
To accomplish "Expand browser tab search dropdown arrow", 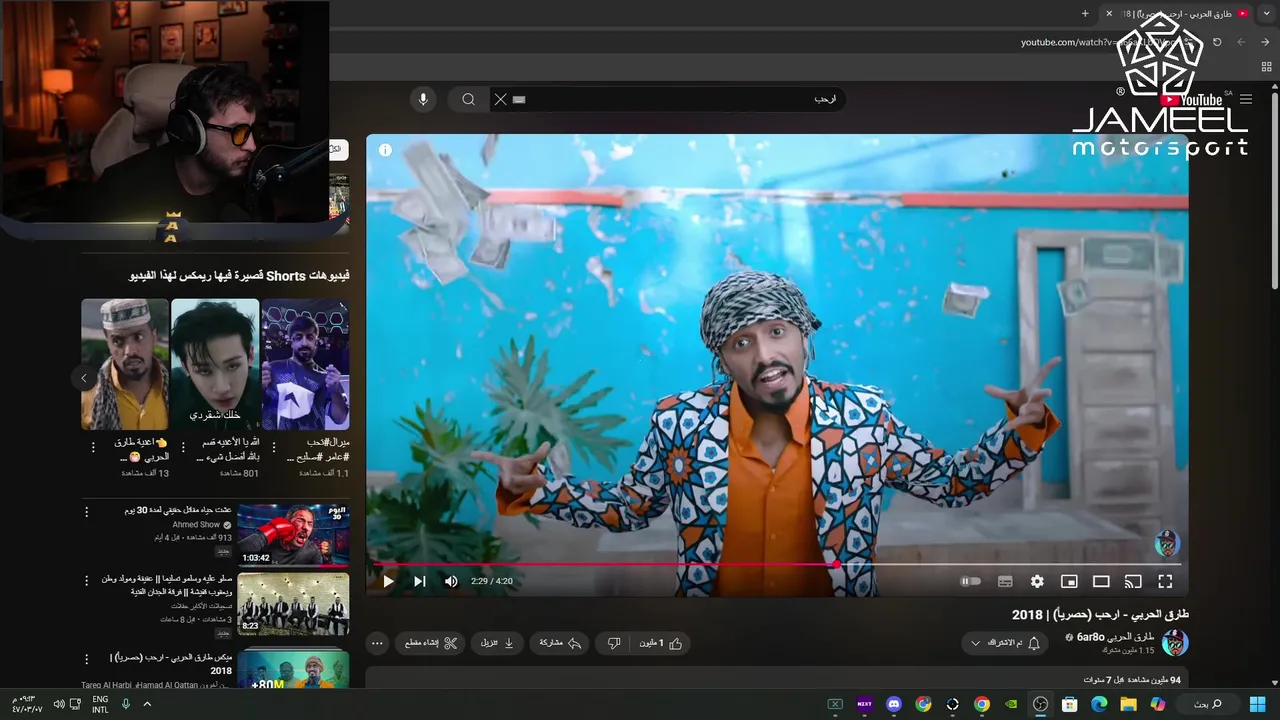I will tap(1267, 13).
